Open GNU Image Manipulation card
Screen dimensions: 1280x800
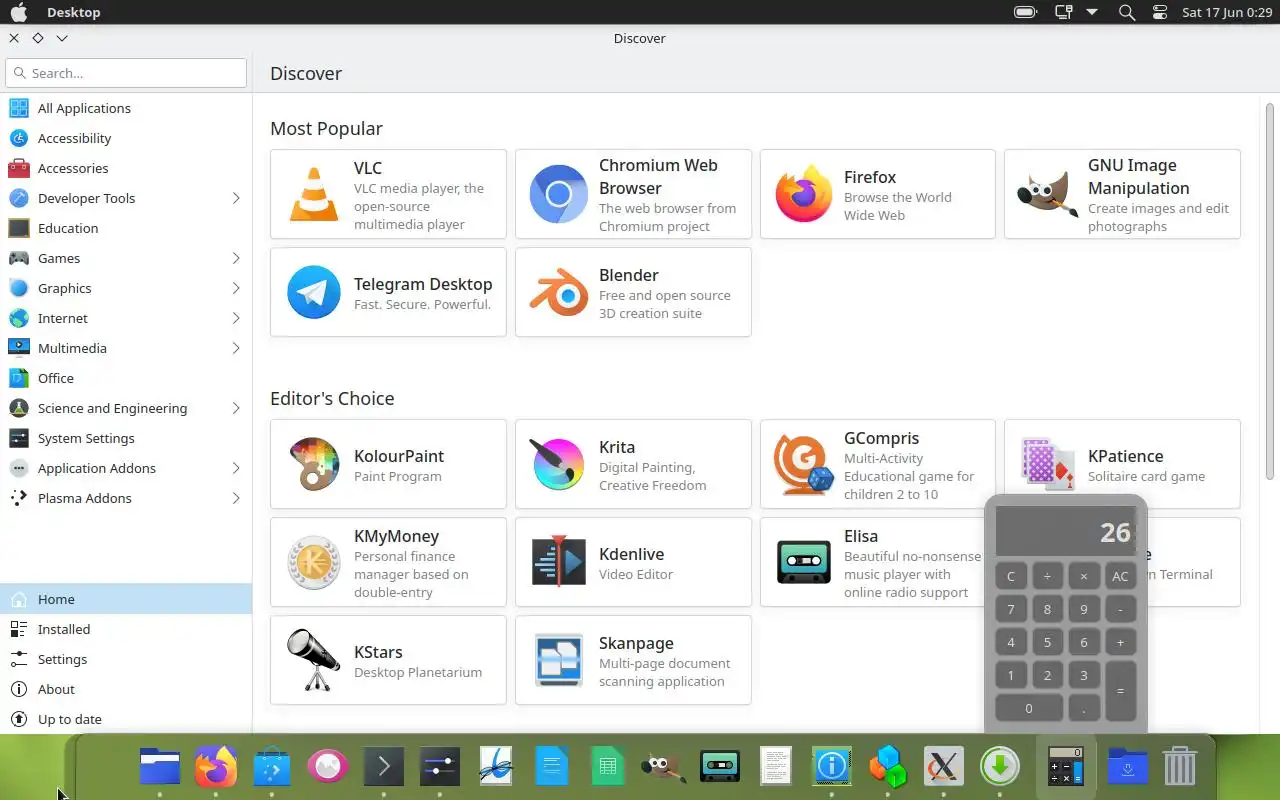[1122, 194]
